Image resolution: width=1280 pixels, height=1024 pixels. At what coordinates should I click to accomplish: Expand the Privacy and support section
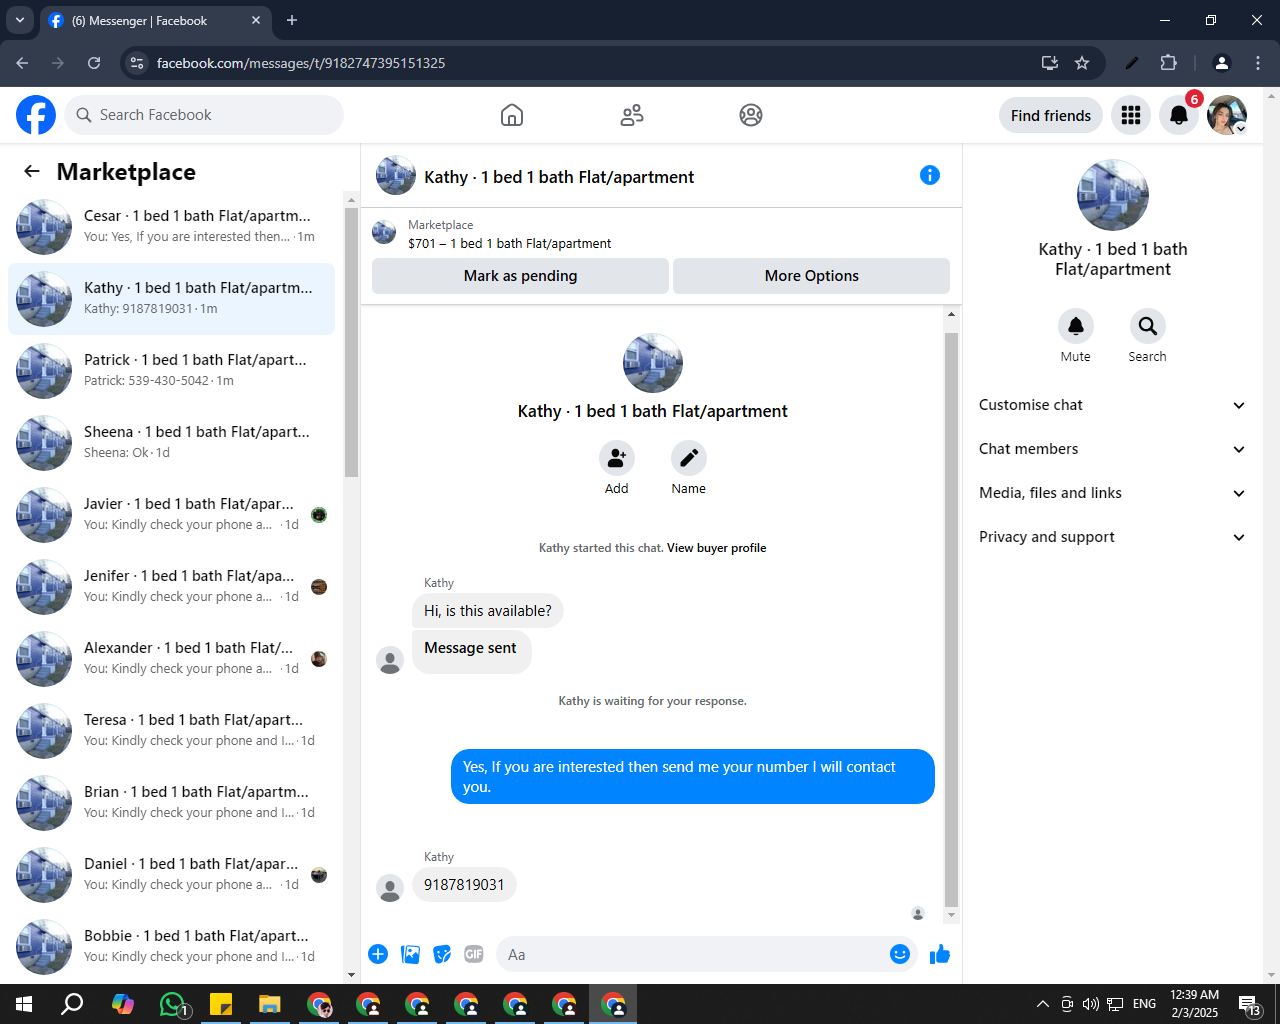(1112, 537)
